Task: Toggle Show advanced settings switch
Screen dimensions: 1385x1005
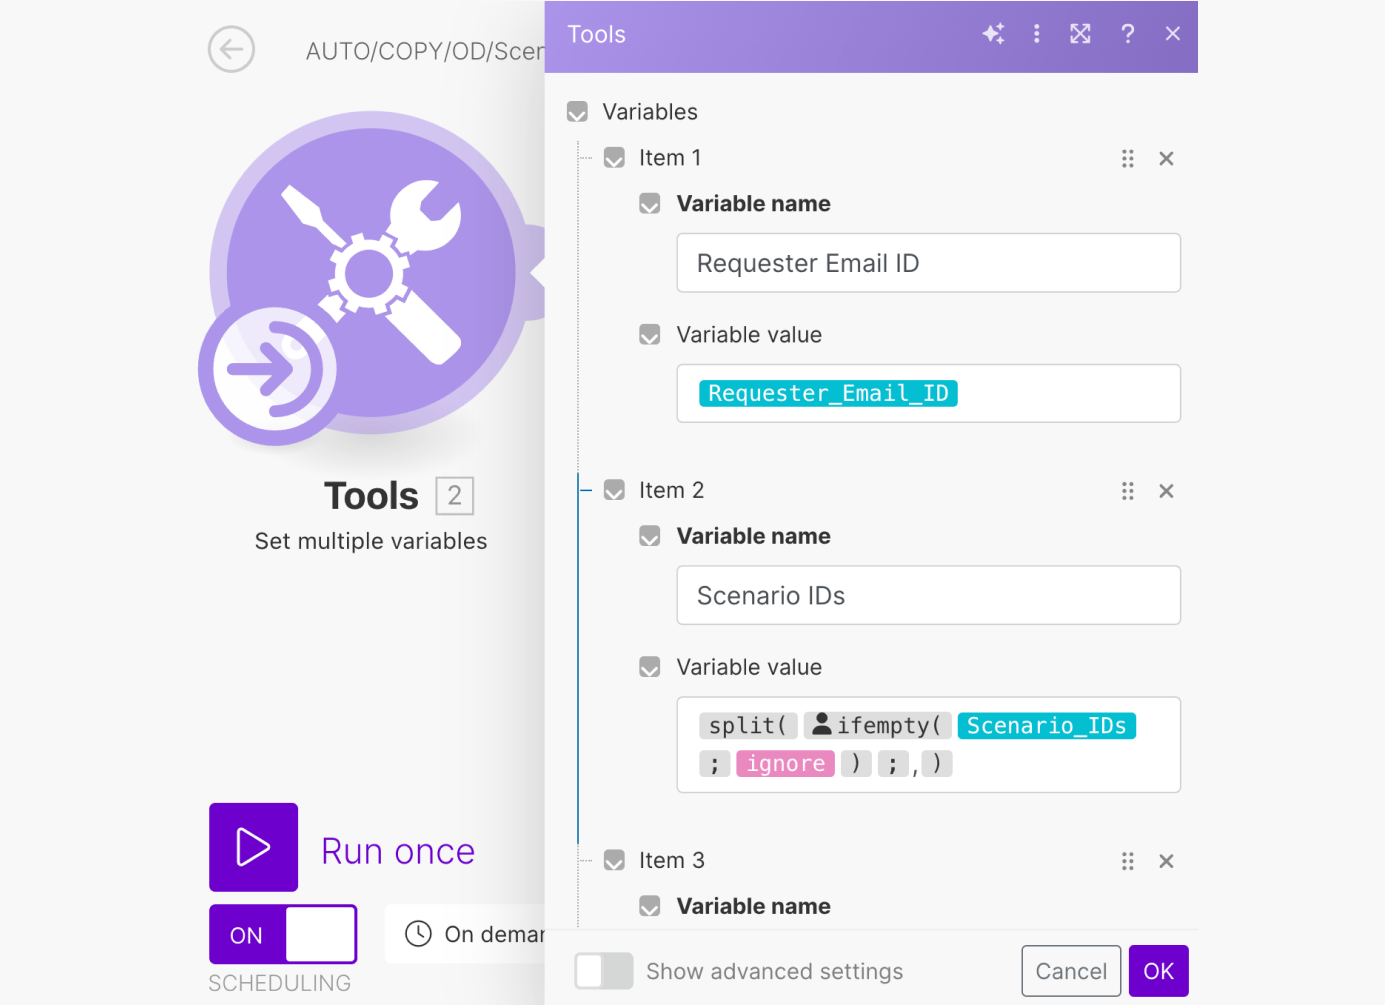Action: (604, 971)
